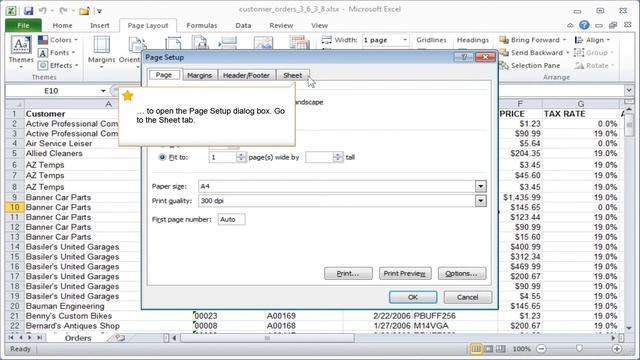This screenshot has height=360, width=640.
Task: Open the Selection Pane
Action: (529, 65)
